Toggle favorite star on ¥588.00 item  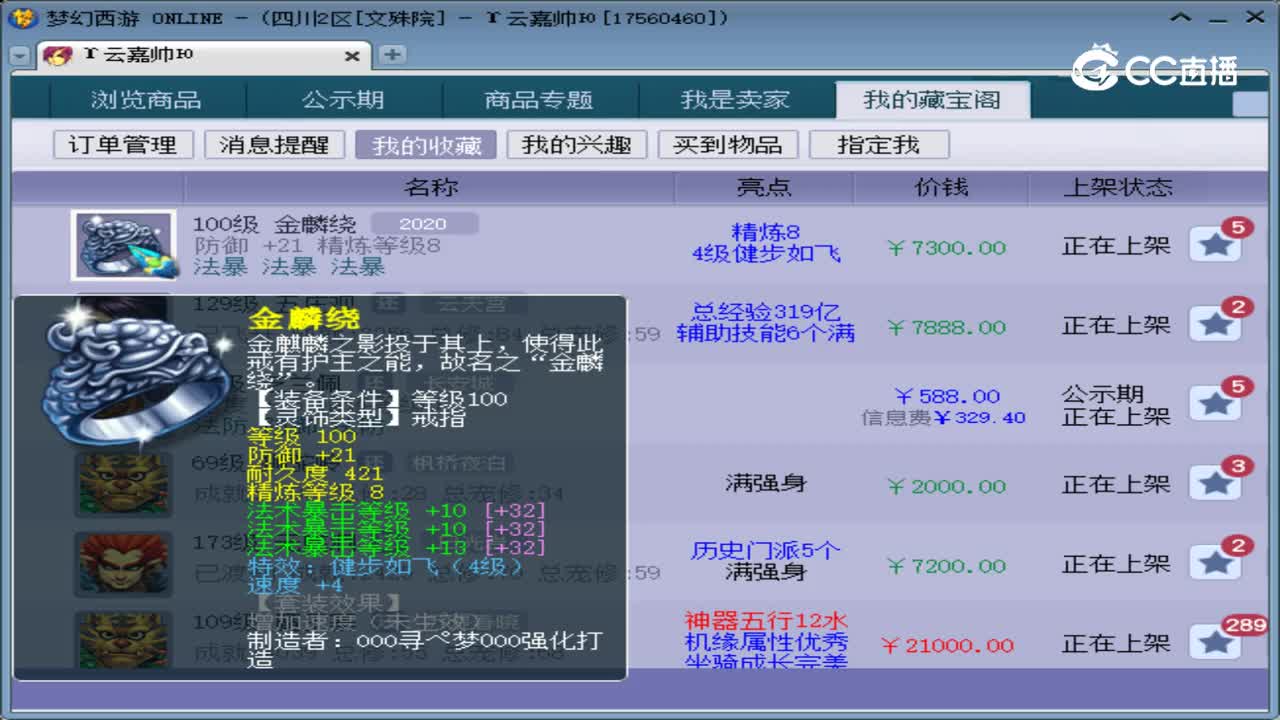click(1215, 404)
